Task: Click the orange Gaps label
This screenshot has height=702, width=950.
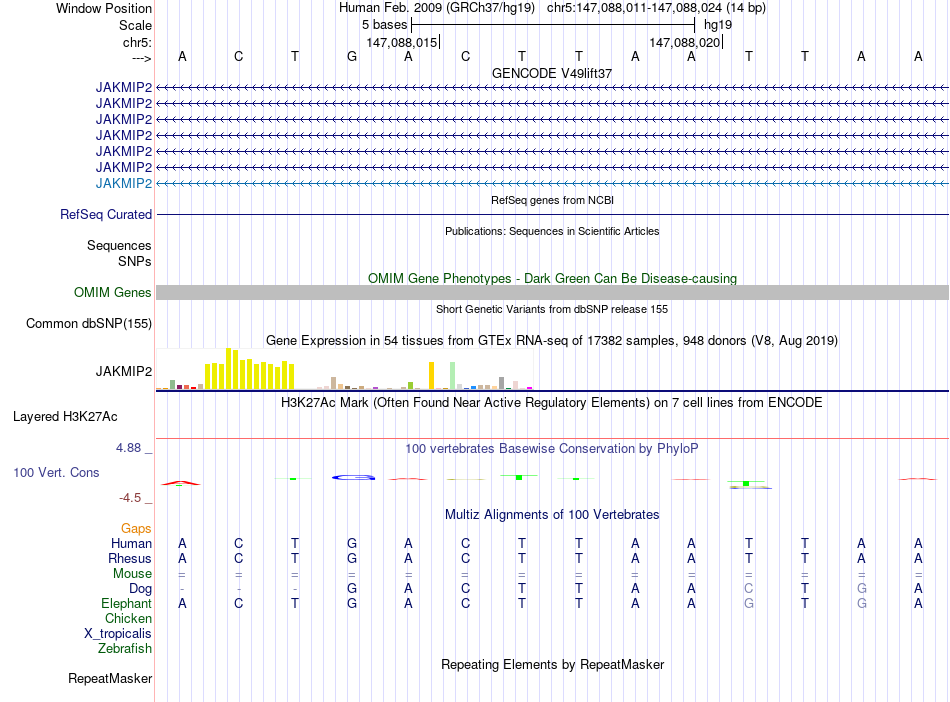Action: [x=136, y=529]
